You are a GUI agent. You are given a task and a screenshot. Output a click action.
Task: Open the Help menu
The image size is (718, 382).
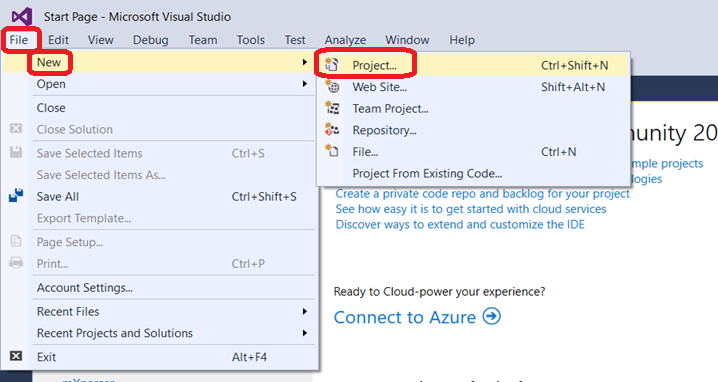462,40
